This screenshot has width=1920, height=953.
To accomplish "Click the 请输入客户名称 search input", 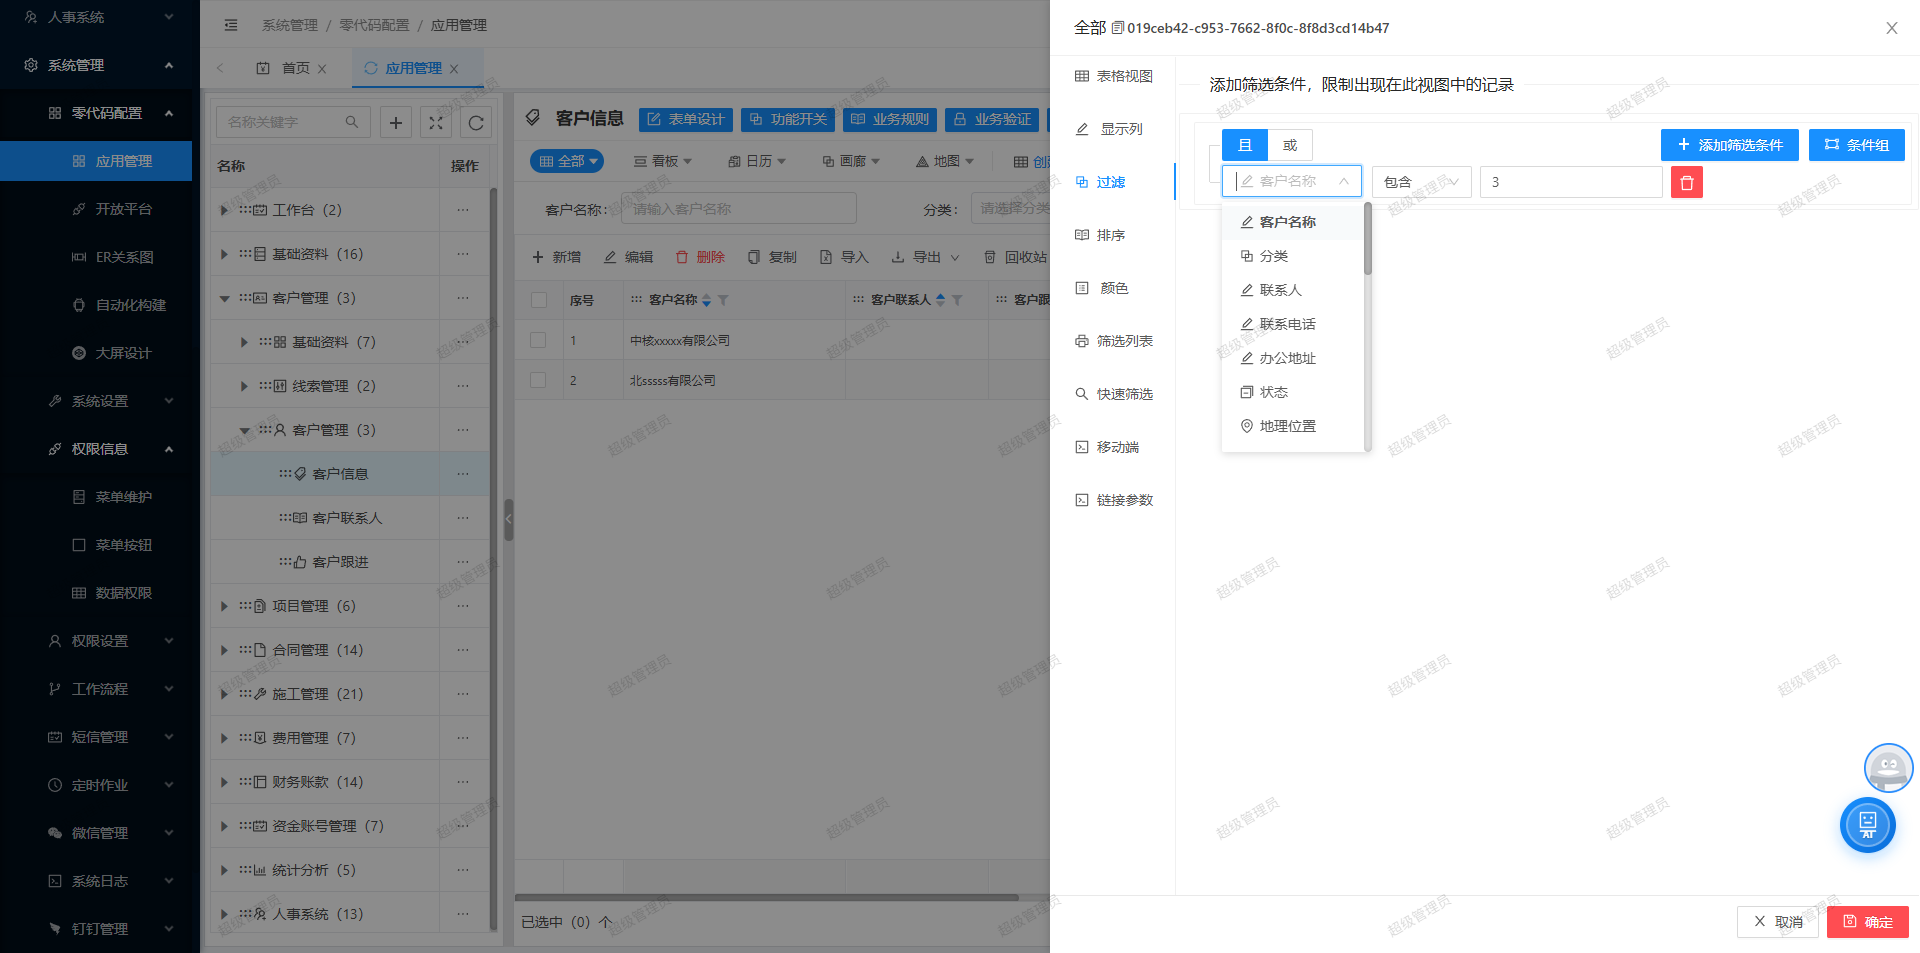I will 738,209.
